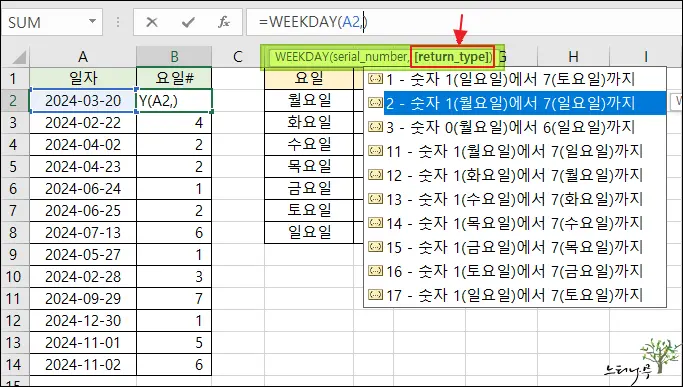This screenshot has height=387, width=683.
Task: Select the 수요일 cell
Action: pos(309,145)
